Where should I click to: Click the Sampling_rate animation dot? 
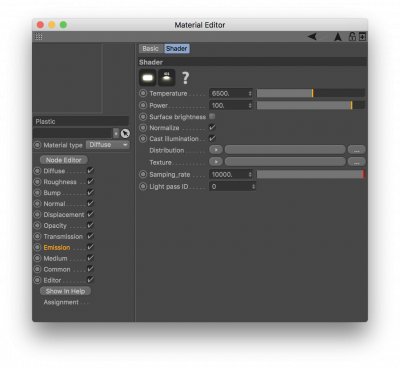coord(143,174)
